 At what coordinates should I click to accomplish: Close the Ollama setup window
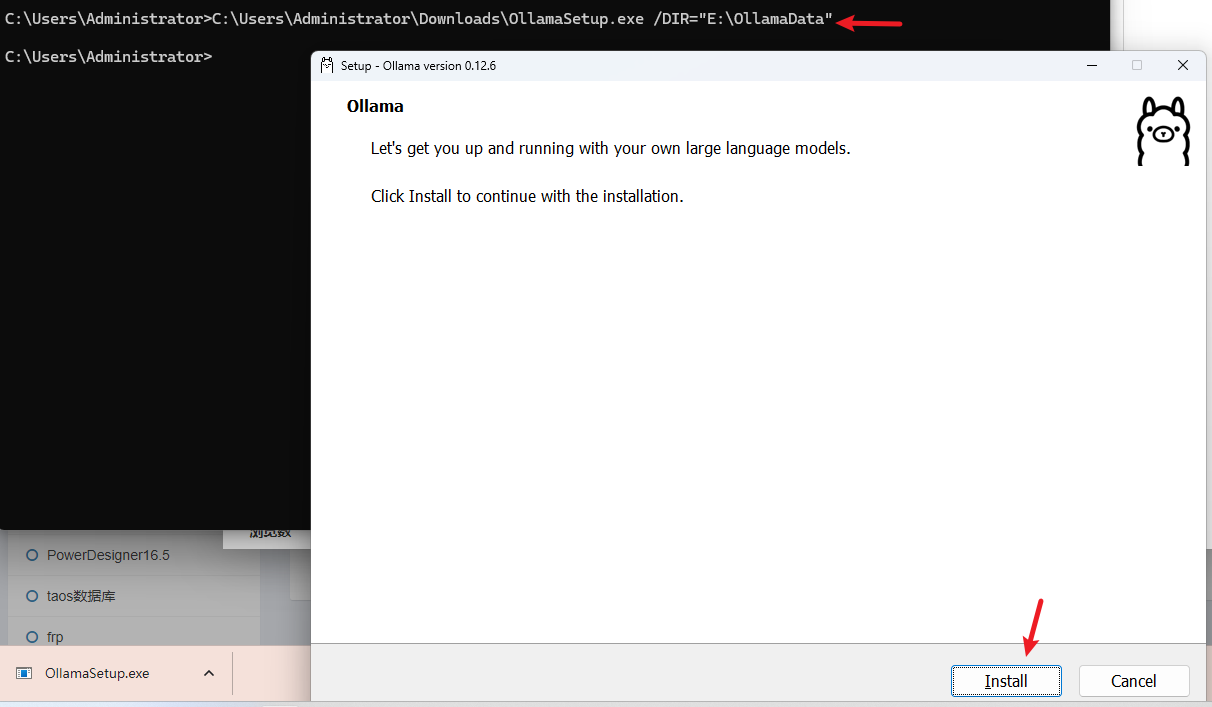coord(1182,66)
